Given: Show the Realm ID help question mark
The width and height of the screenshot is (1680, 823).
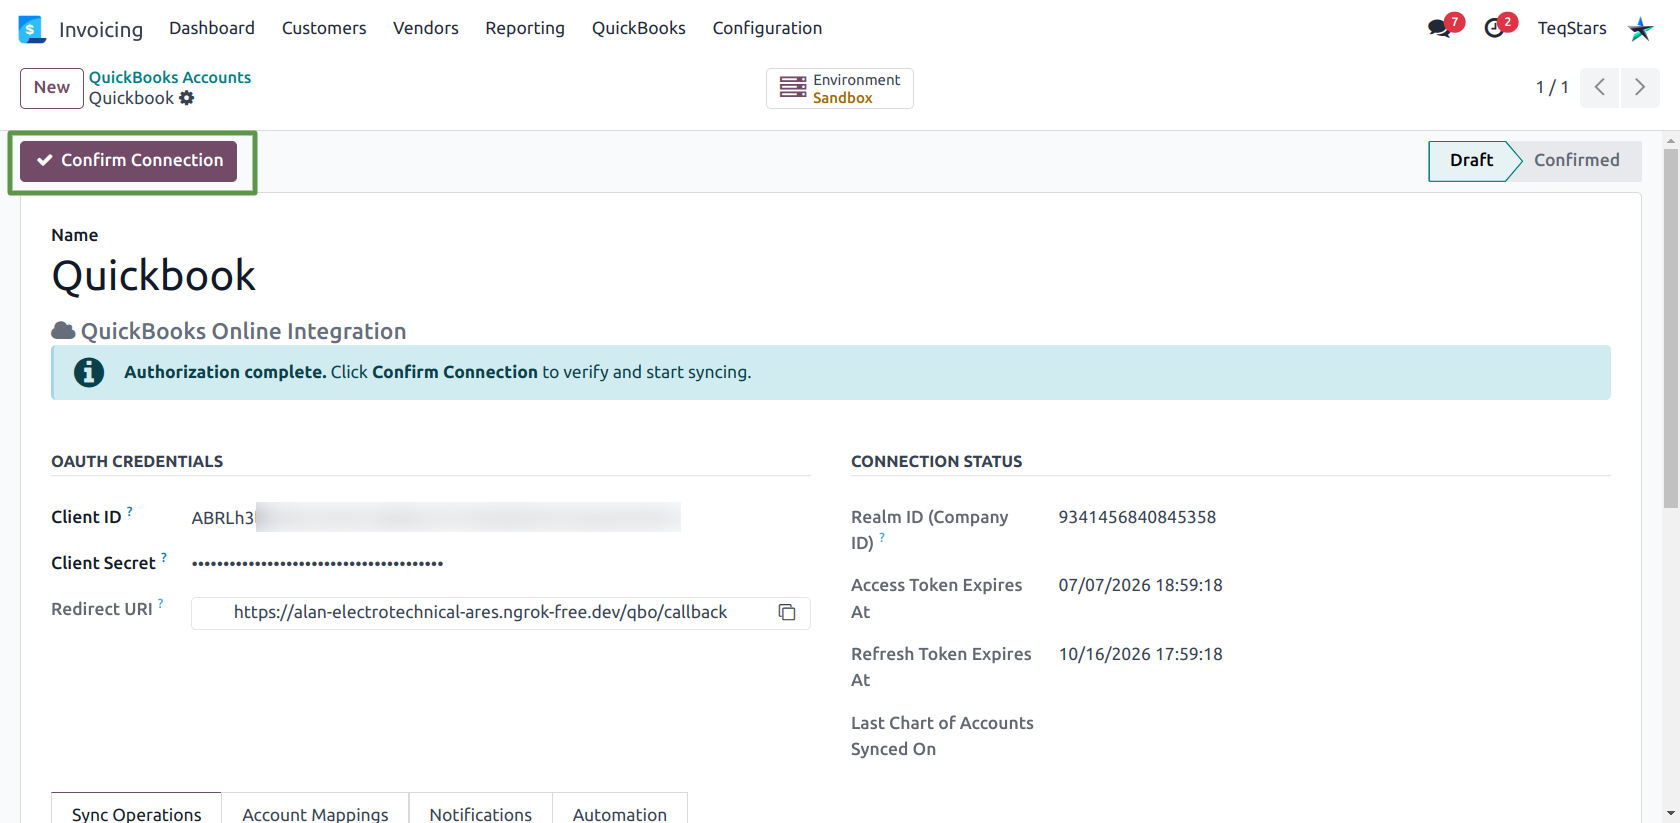Looking at the screenshot, I should [x=882, y=537].
